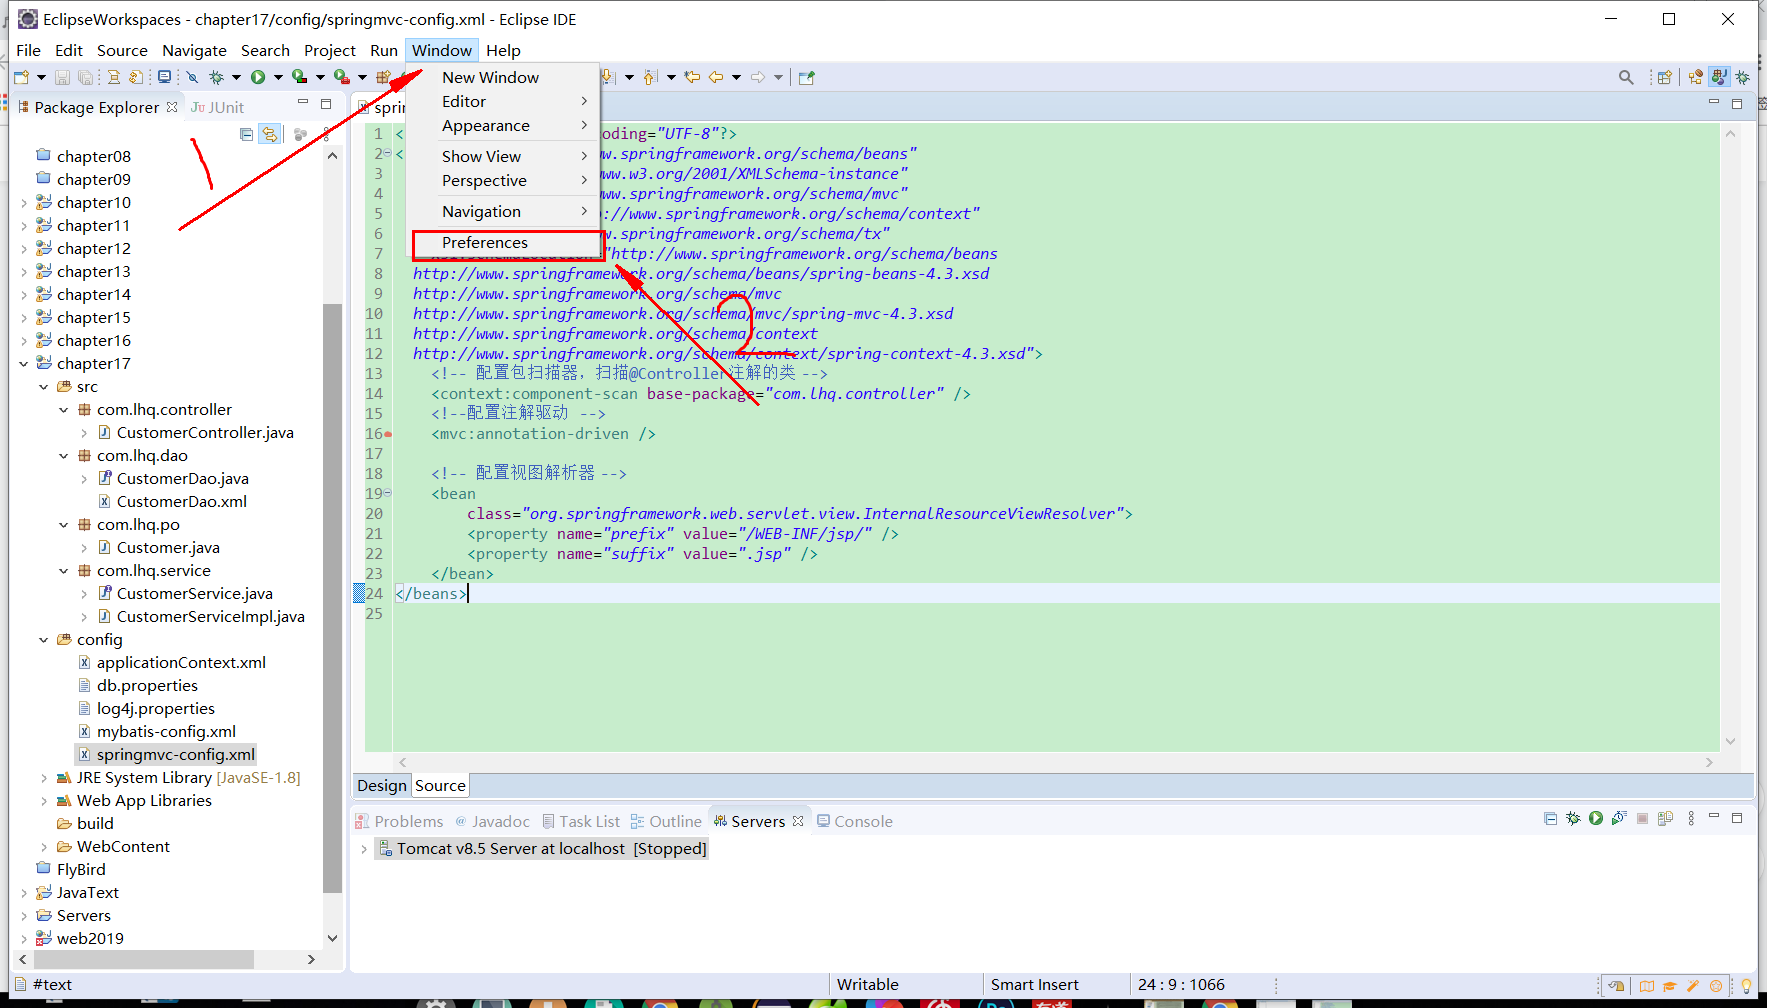Screen dimensions: 1767x1008
Task: Open the Debug button dropdown arrow
Action: [236, 77]
